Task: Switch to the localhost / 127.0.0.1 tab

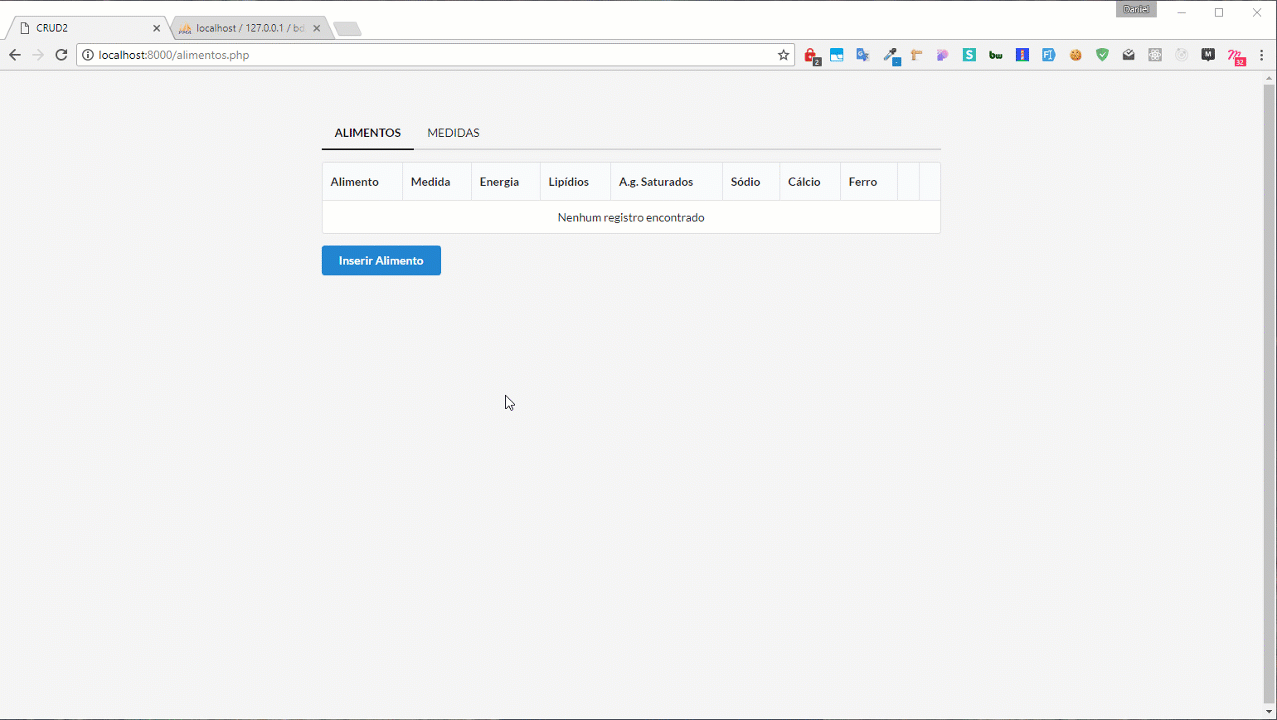Action: tap(250, 28)
